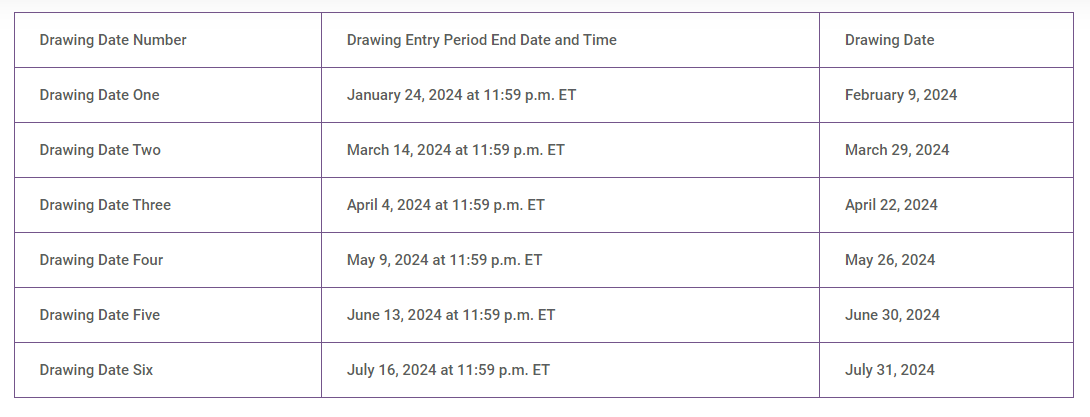Select the "February 9, 2024" drawing date
The image size is (1090, 417).
click(900, 95)
